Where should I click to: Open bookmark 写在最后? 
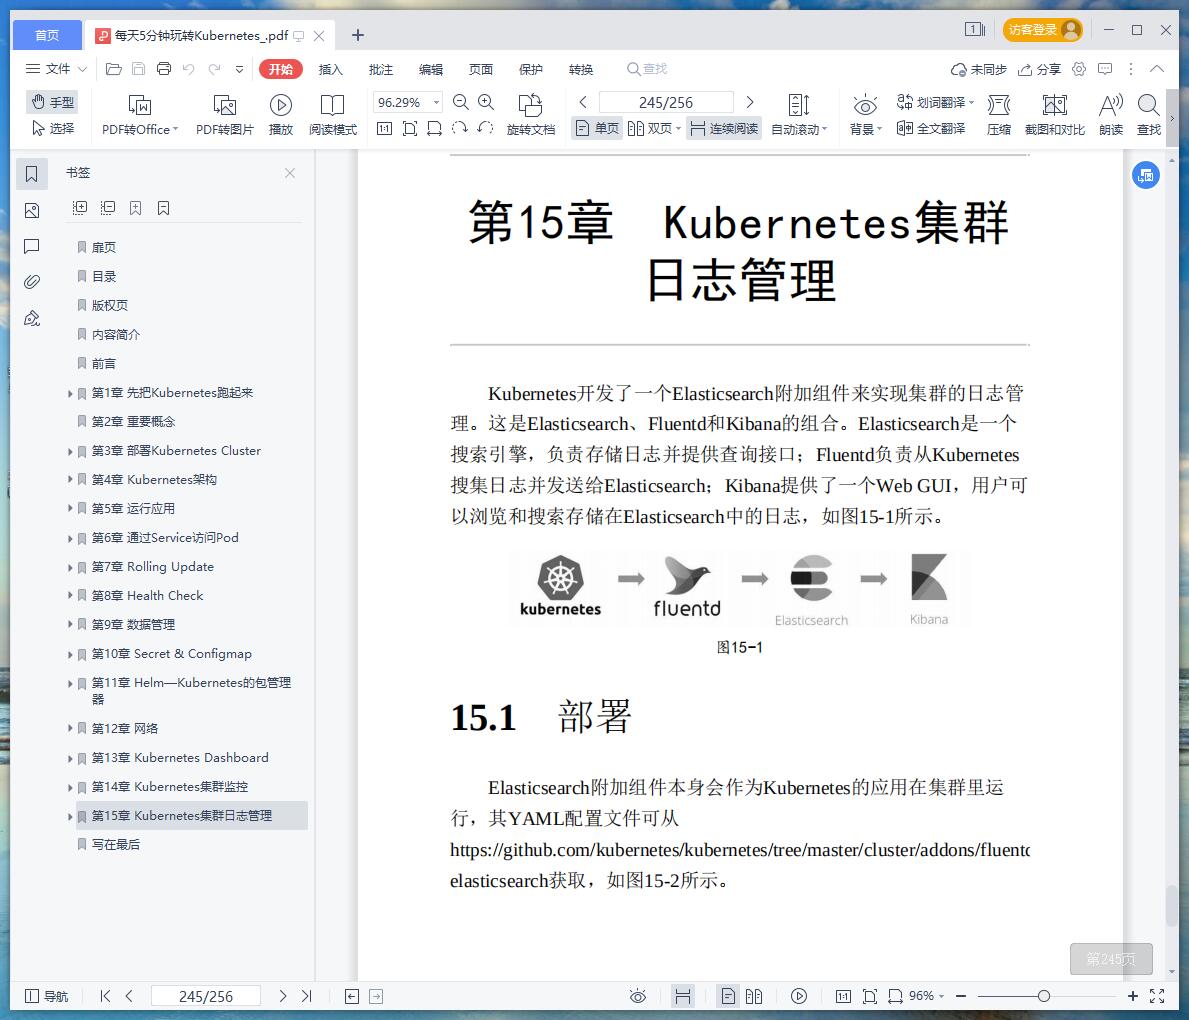point(115,845)
